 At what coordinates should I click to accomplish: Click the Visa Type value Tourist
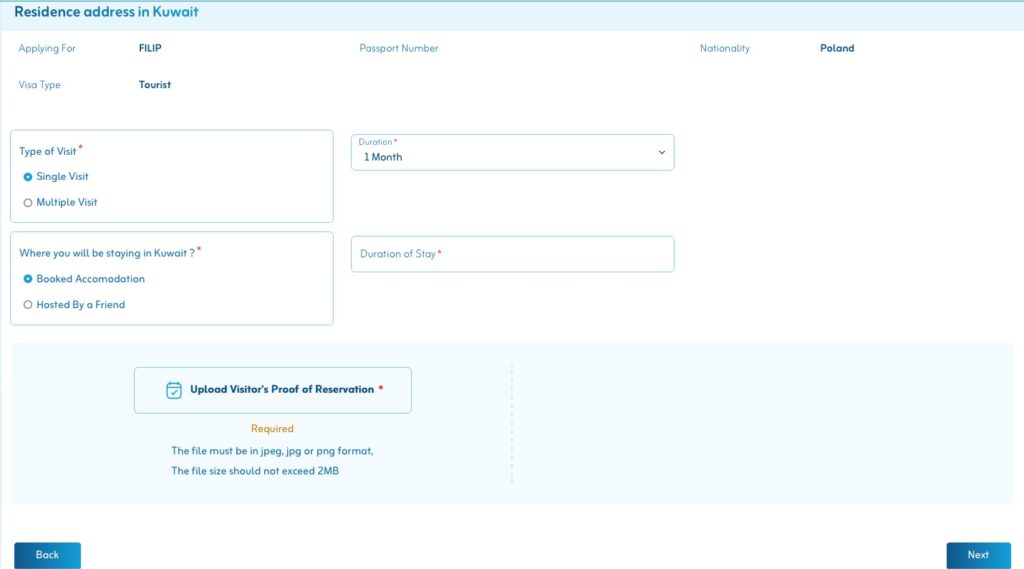click(x=155, y=85)
